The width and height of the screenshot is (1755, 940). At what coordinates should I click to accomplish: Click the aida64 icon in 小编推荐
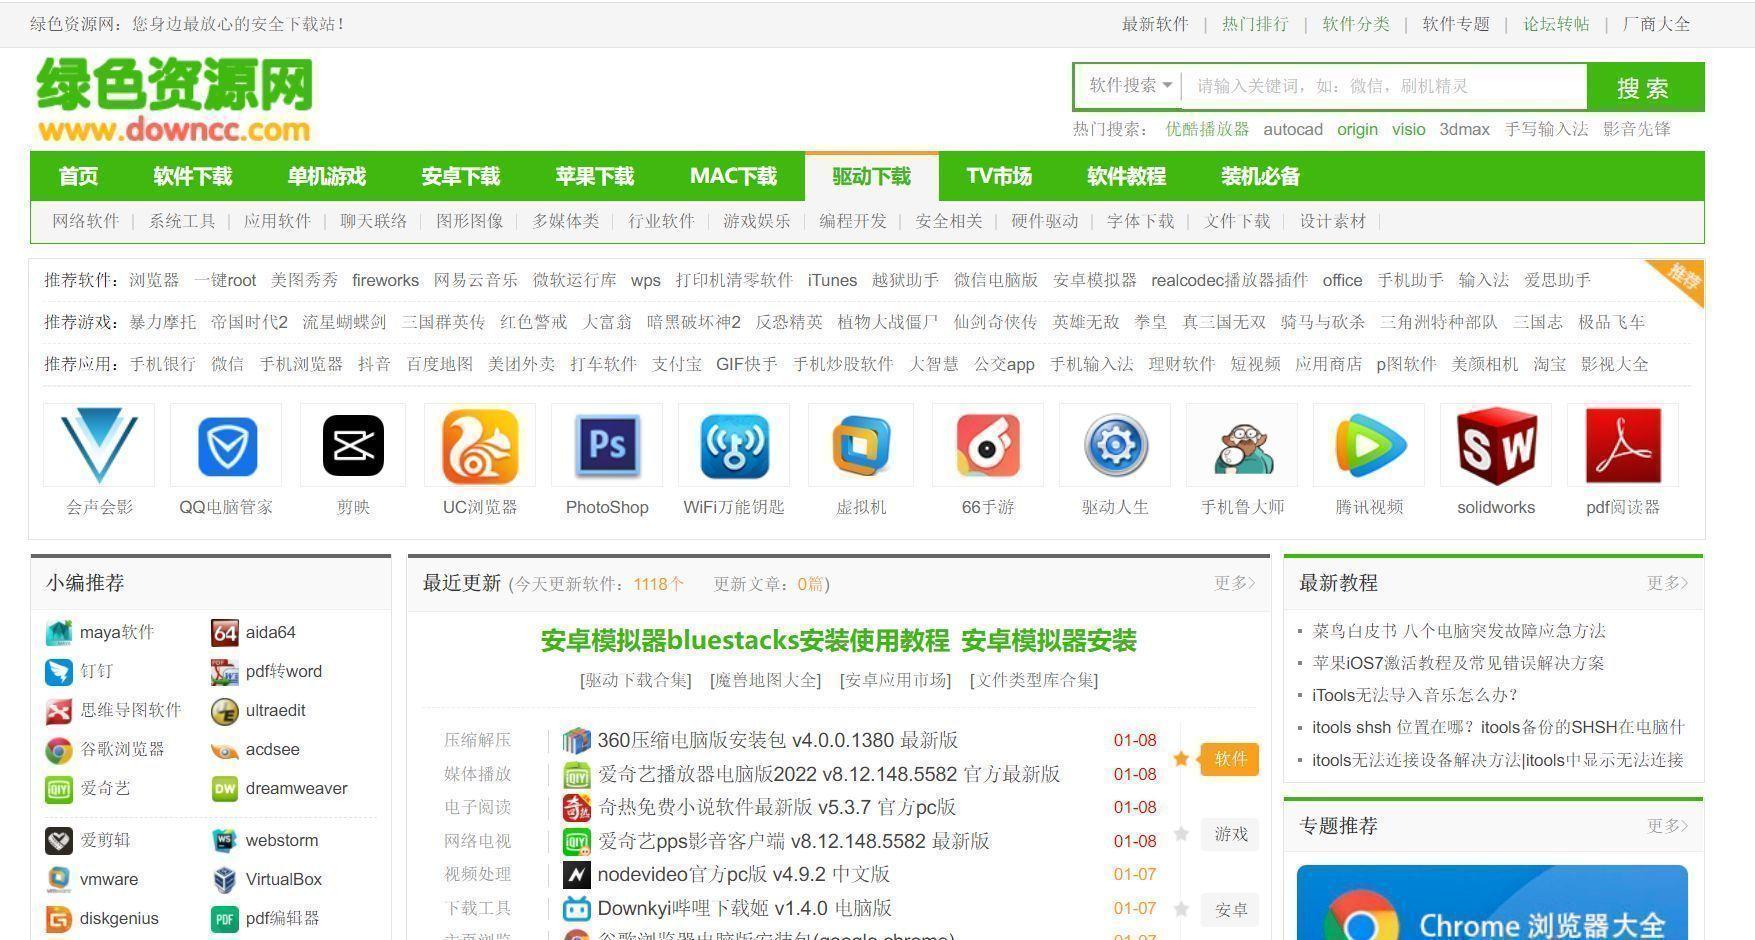point(225,633)
